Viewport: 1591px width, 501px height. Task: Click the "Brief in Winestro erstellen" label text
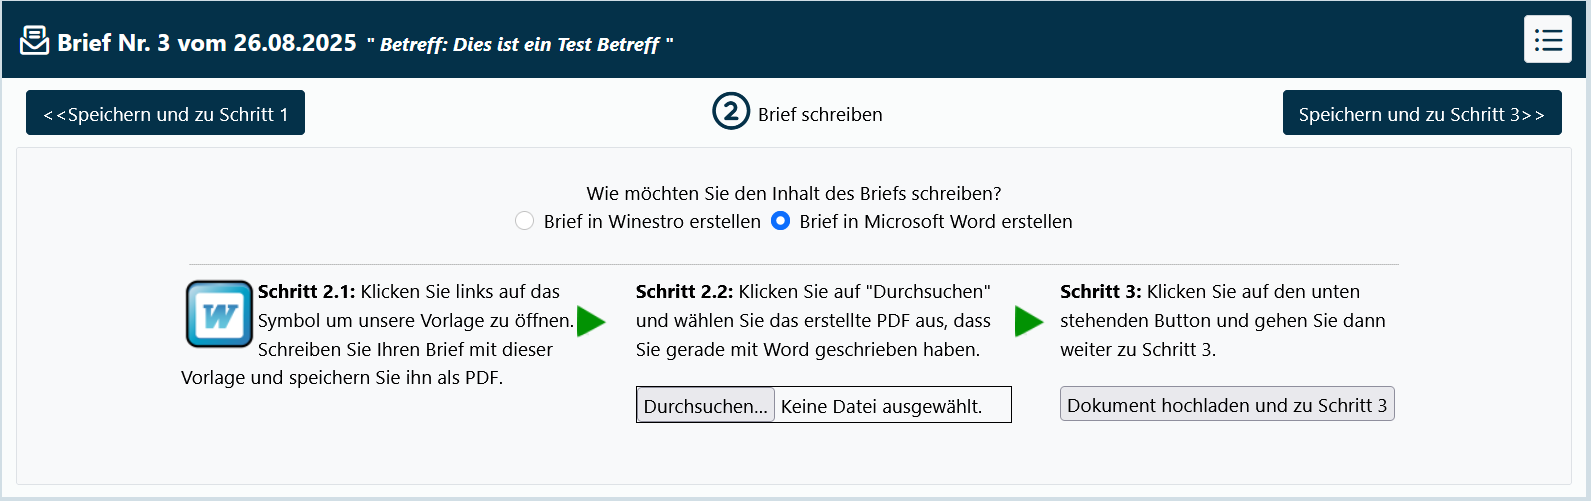tap(652, 222)
